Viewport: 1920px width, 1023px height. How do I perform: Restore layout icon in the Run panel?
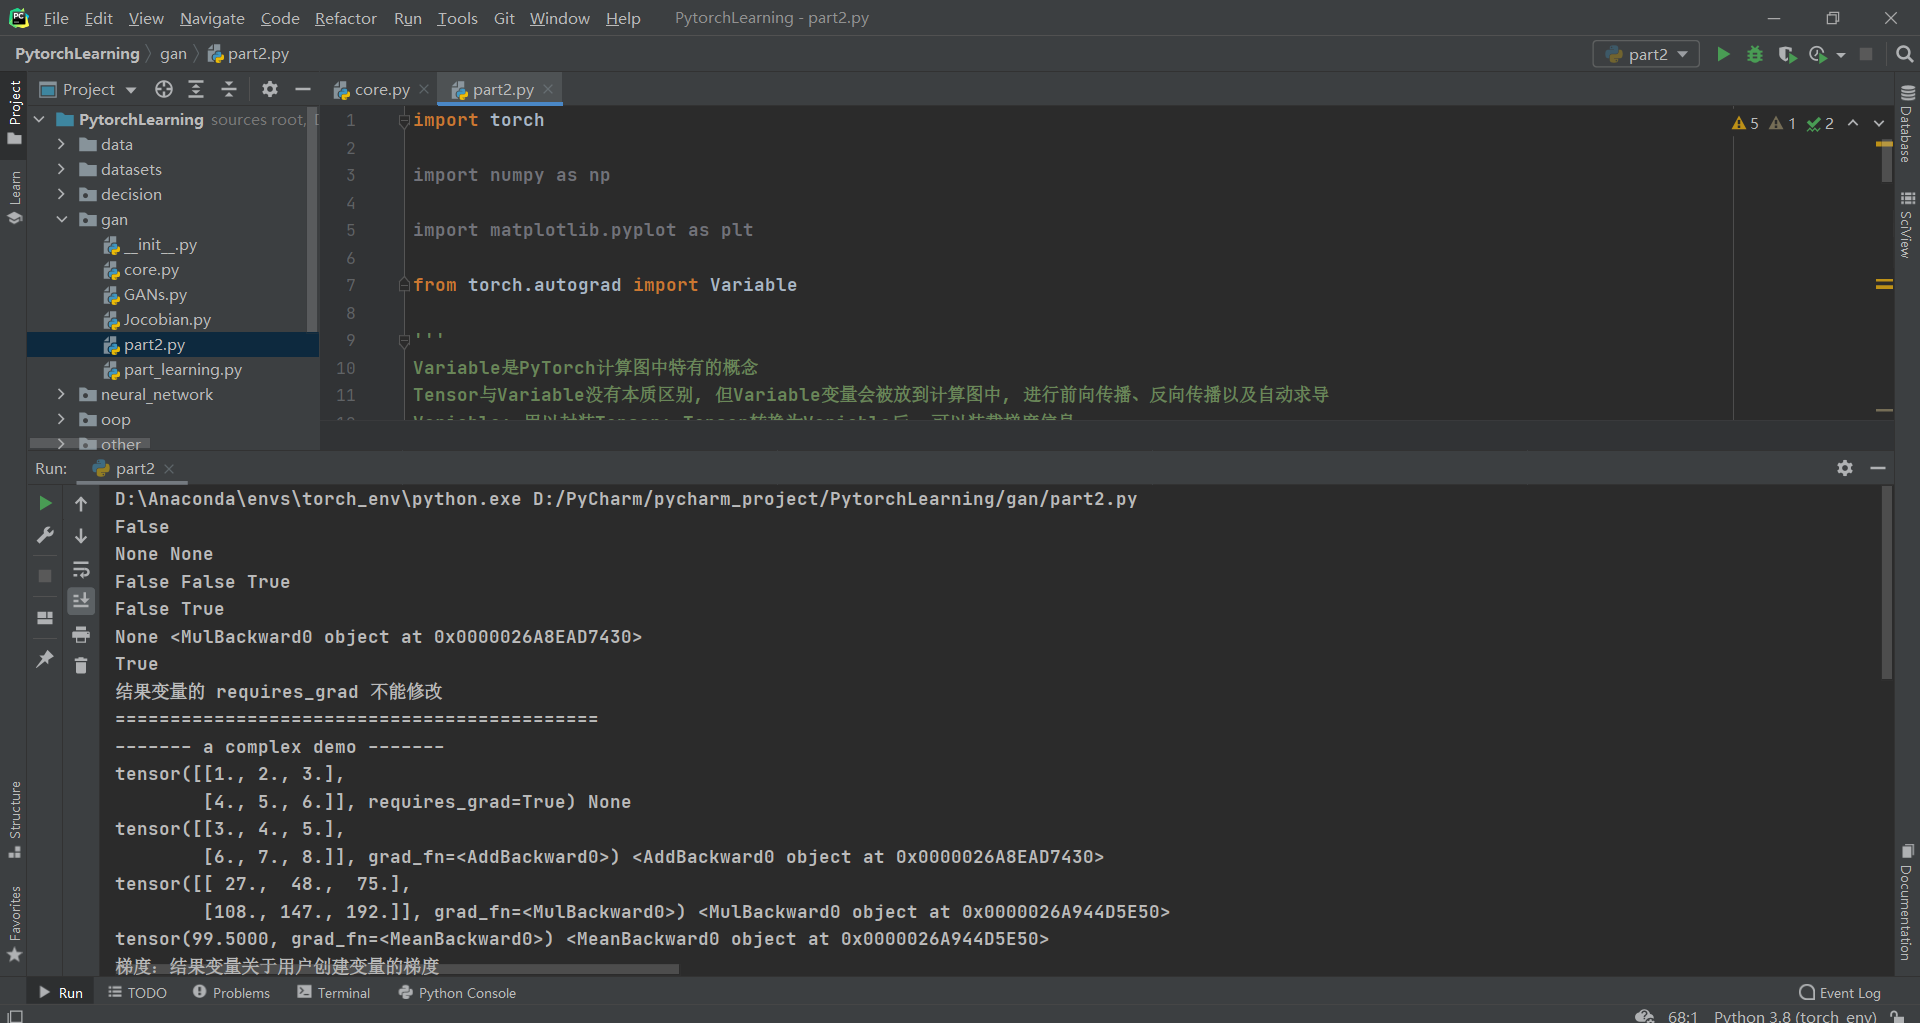tap(45, 618)
